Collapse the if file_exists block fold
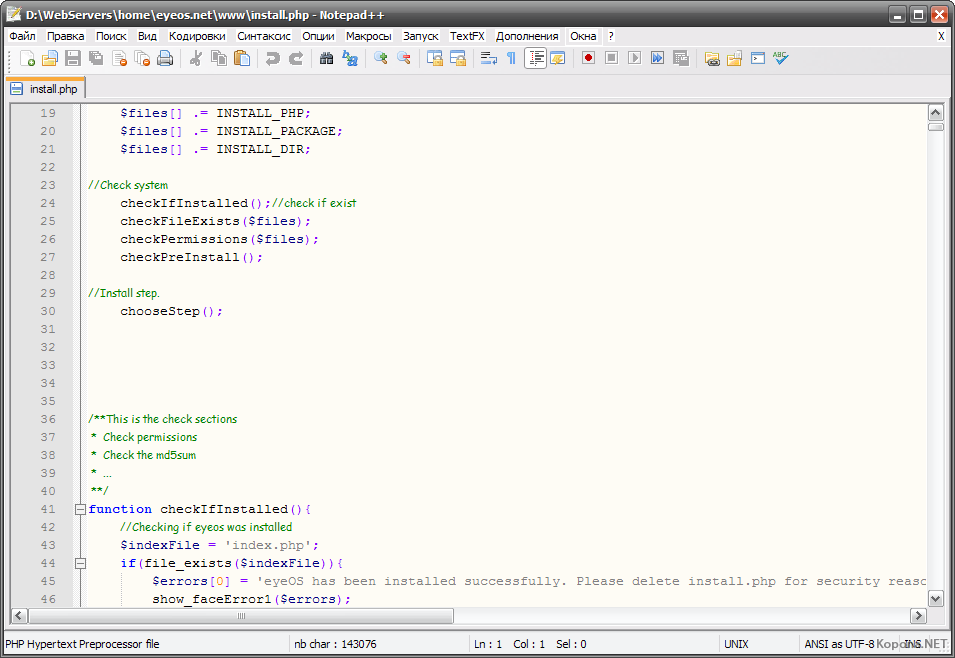 pyautogui.click(x=80, y=564)
